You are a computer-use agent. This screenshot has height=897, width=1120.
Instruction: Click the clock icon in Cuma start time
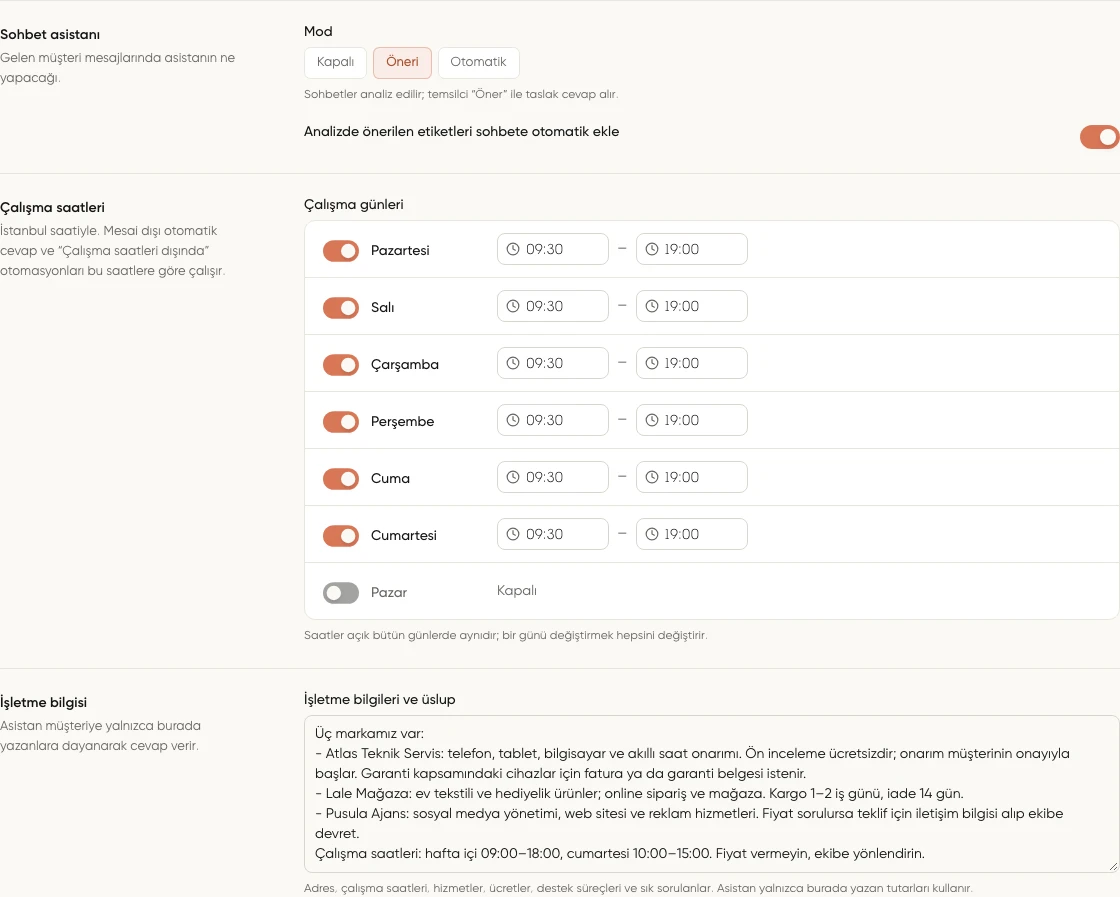pos(513,478)
